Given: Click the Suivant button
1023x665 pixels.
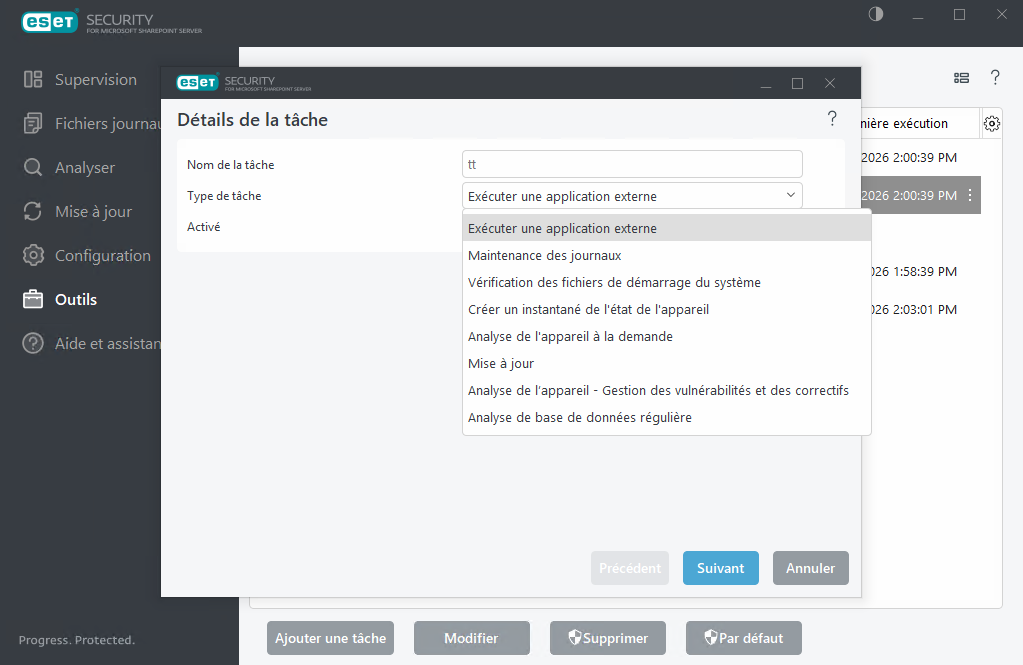Looking at the screenshot, I should click(720, 568).
